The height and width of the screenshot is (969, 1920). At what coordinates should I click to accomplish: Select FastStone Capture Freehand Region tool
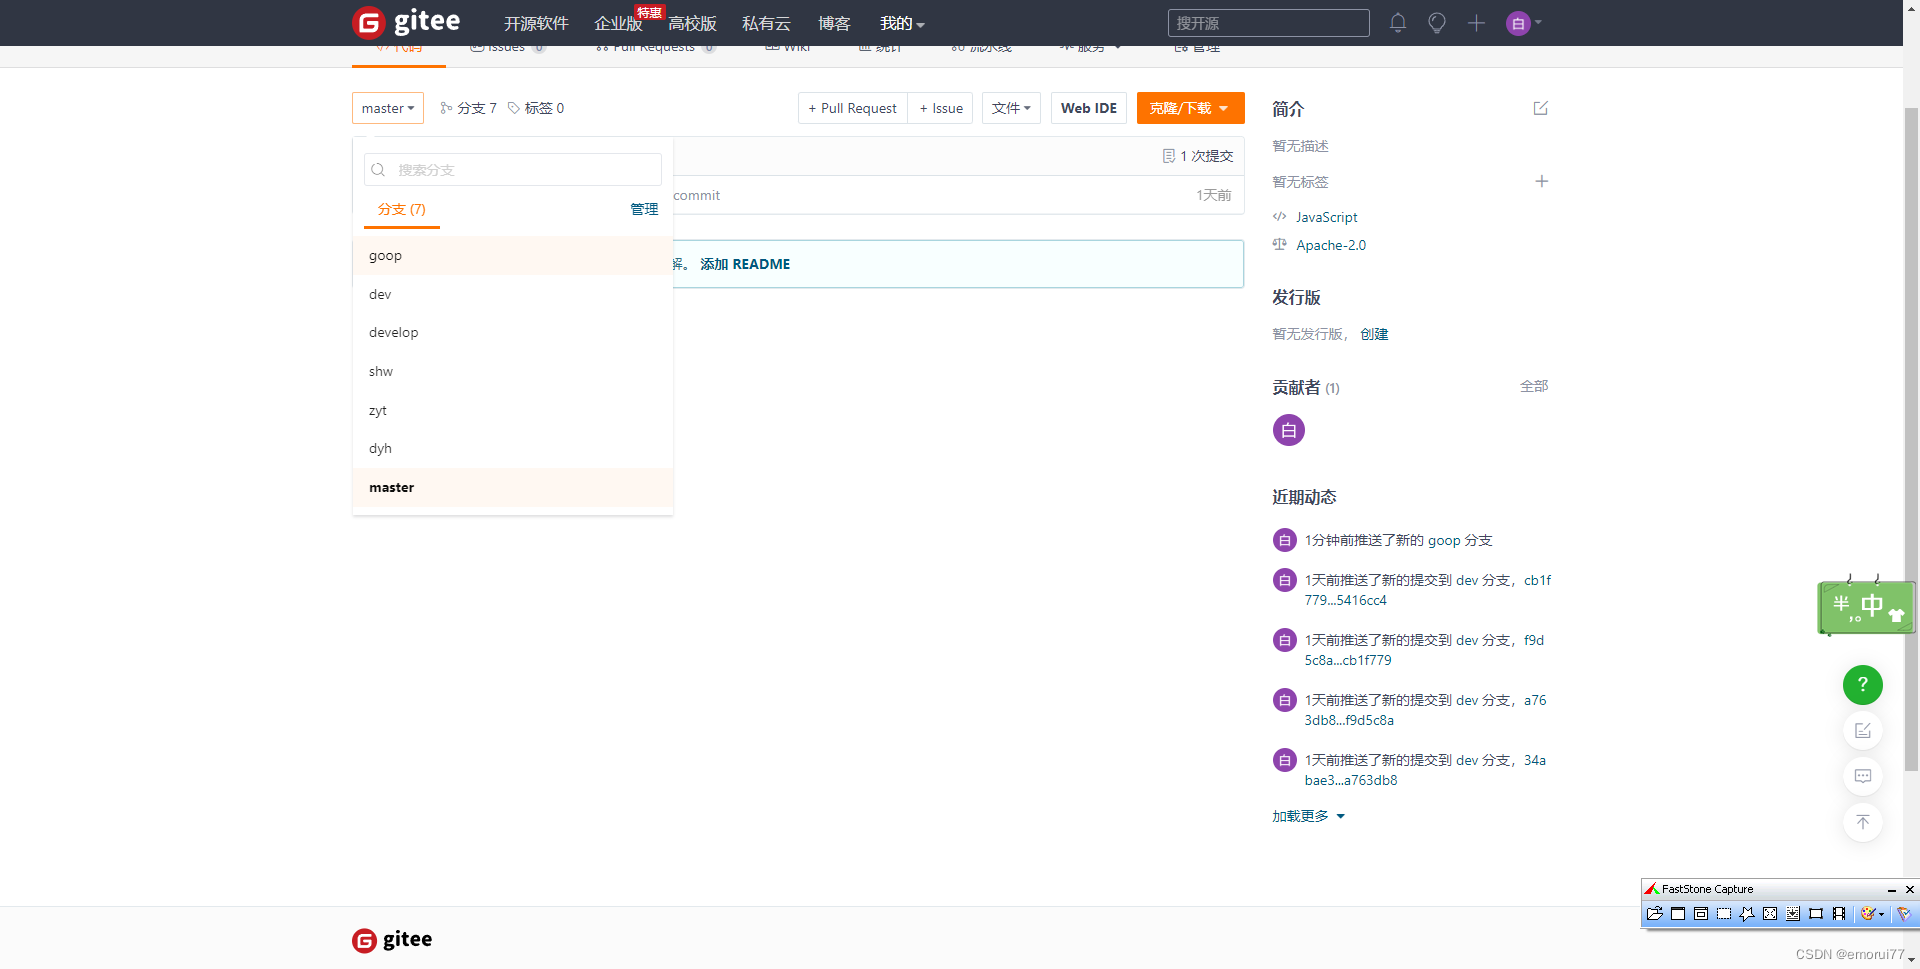point(1747,914)
